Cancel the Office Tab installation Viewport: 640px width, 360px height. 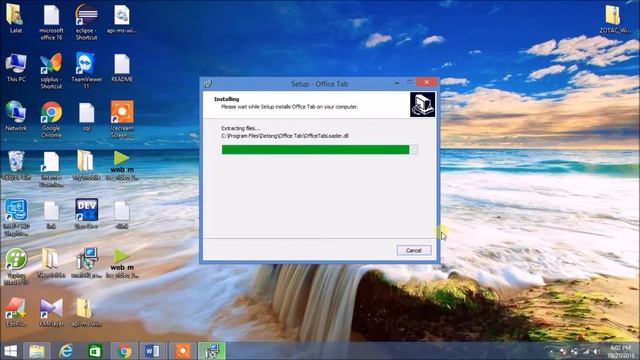(413, 250)
